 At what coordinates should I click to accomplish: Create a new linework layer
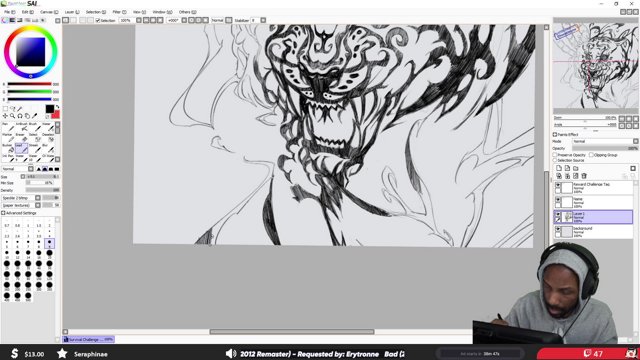tap(567, 168)
